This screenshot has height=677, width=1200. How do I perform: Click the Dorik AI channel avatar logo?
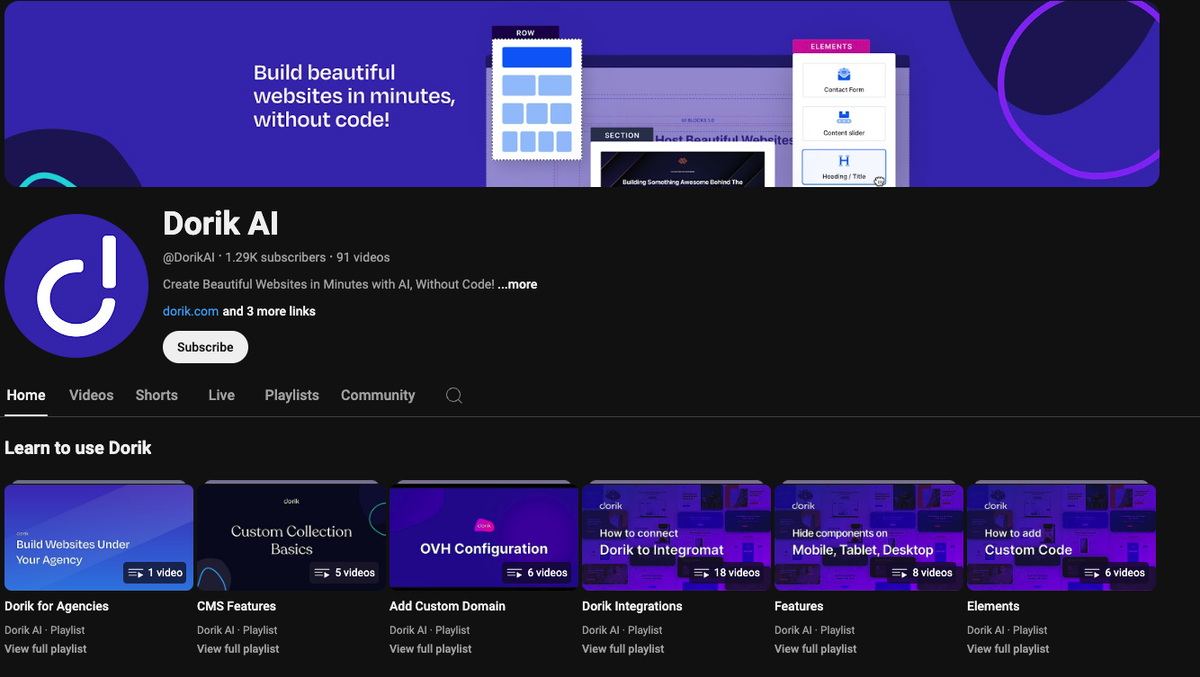click(x=76, y=286)
